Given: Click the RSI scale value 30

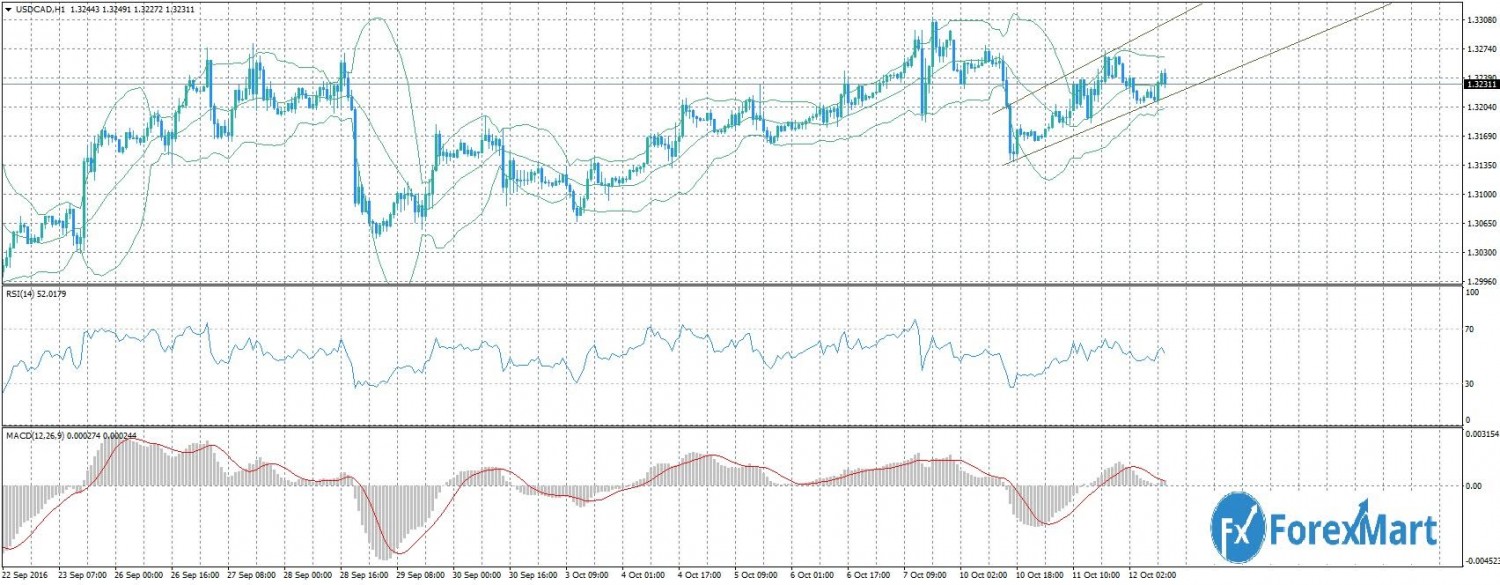Looking at the screenshot, I should click(1470, 384).
